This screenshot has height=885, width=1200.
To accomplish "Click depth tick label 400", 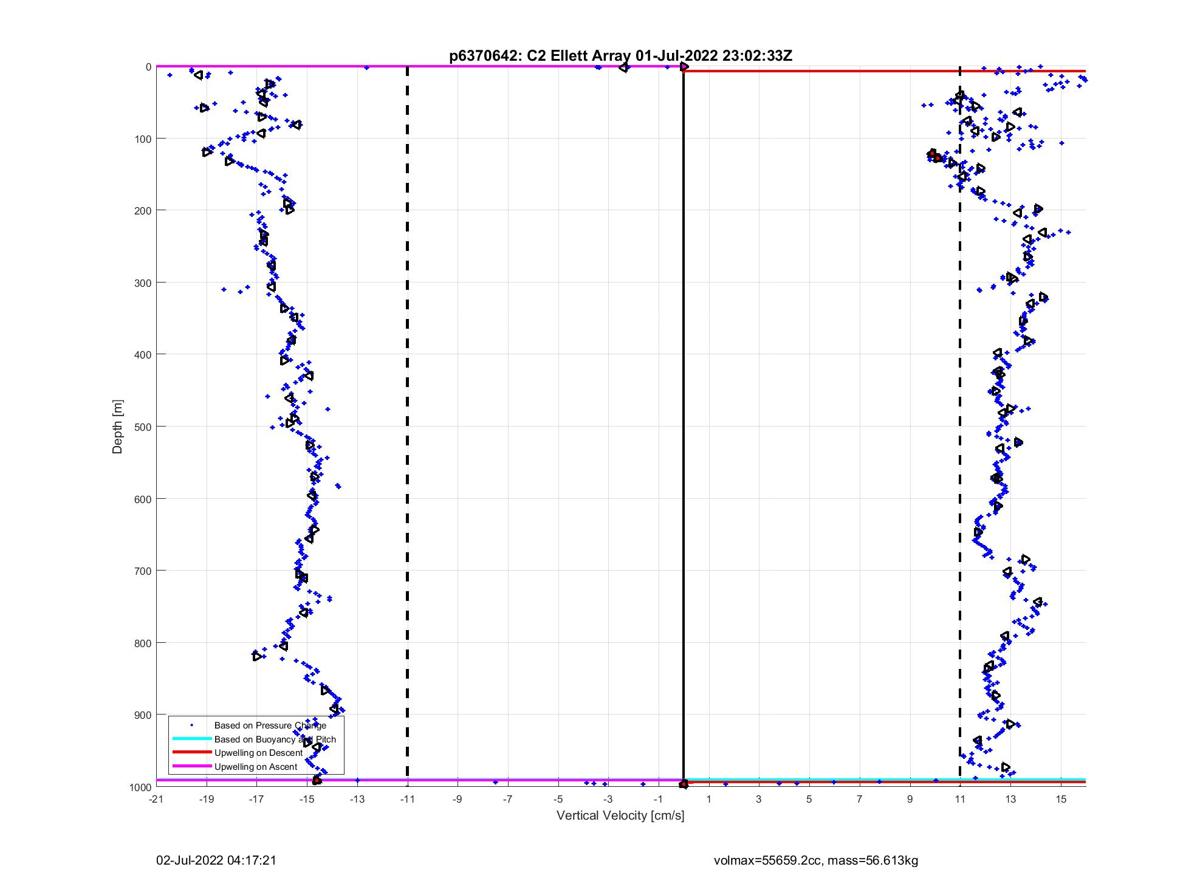I will point(142,355).
